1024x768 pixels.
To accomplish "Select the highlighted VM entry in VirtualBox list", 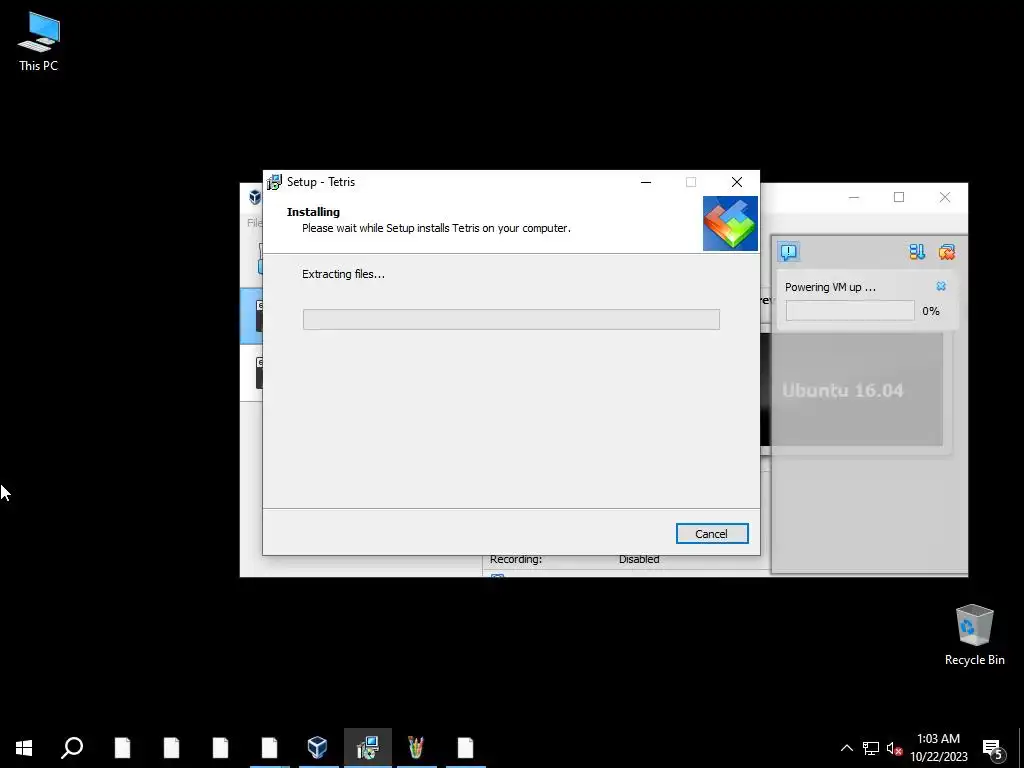I will [251, 316].
